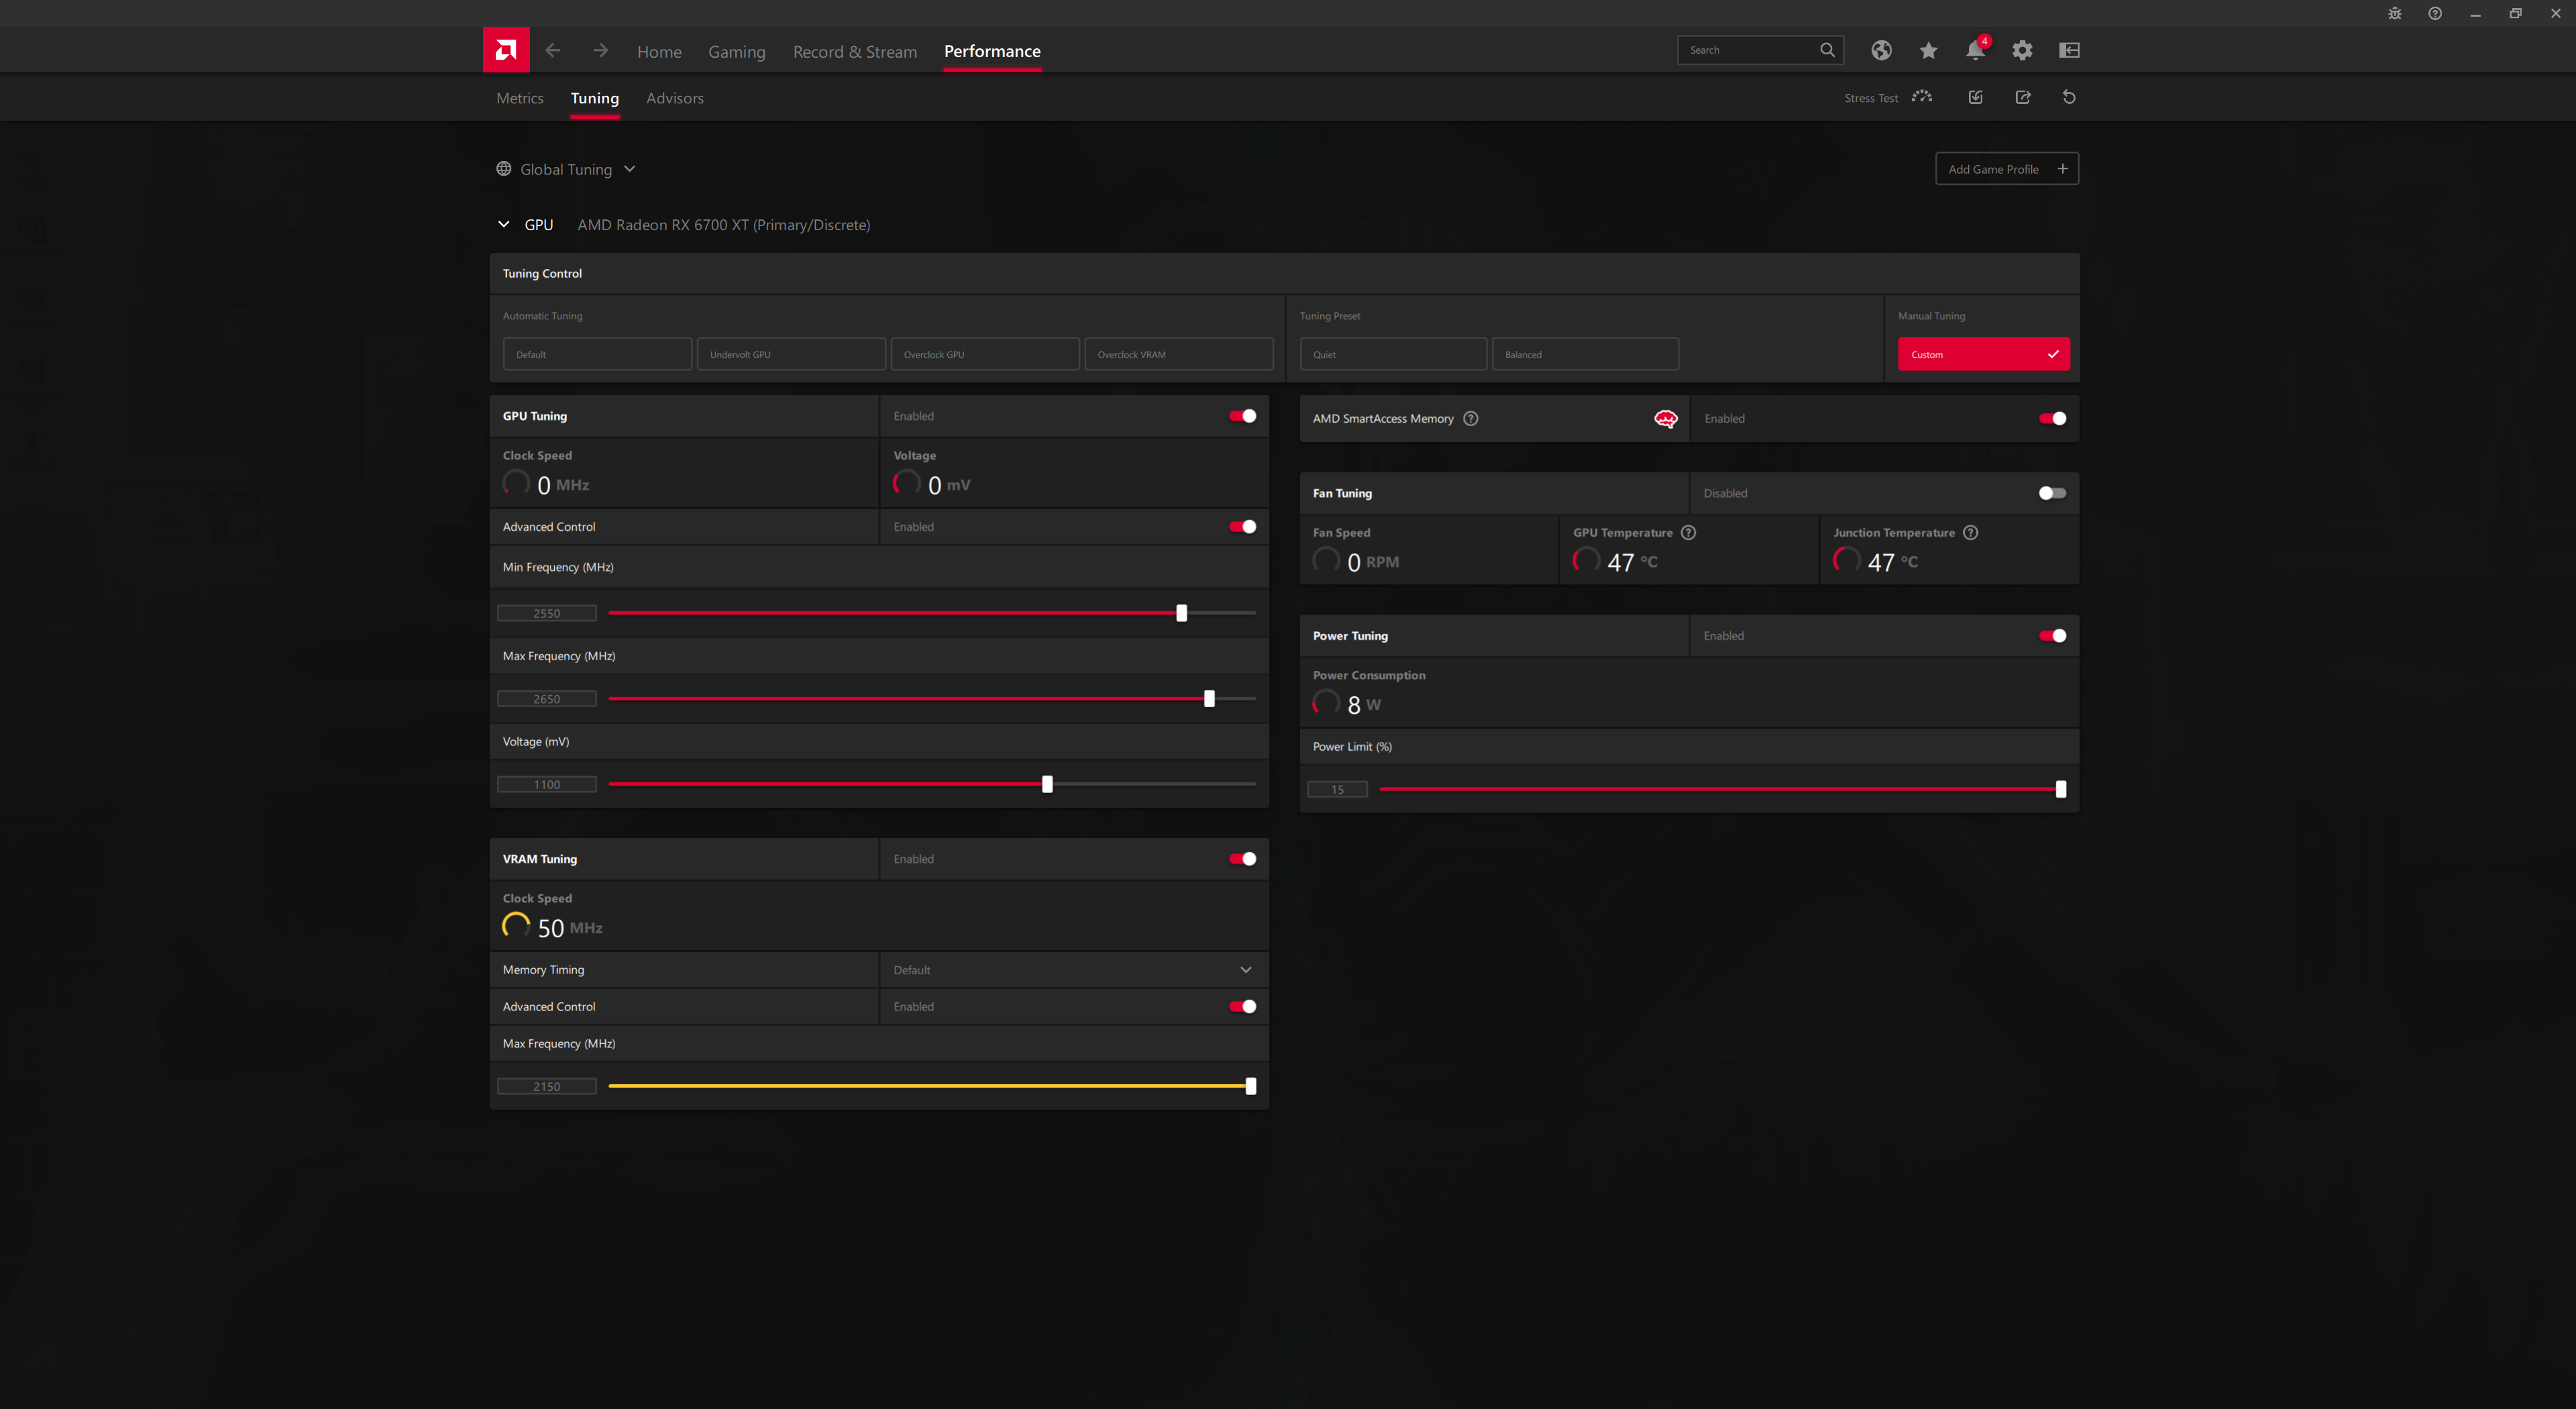The height and width of the screenshot is (1409, 2576).
Task: Open notifications bell icon
Action: [1975, 50]
